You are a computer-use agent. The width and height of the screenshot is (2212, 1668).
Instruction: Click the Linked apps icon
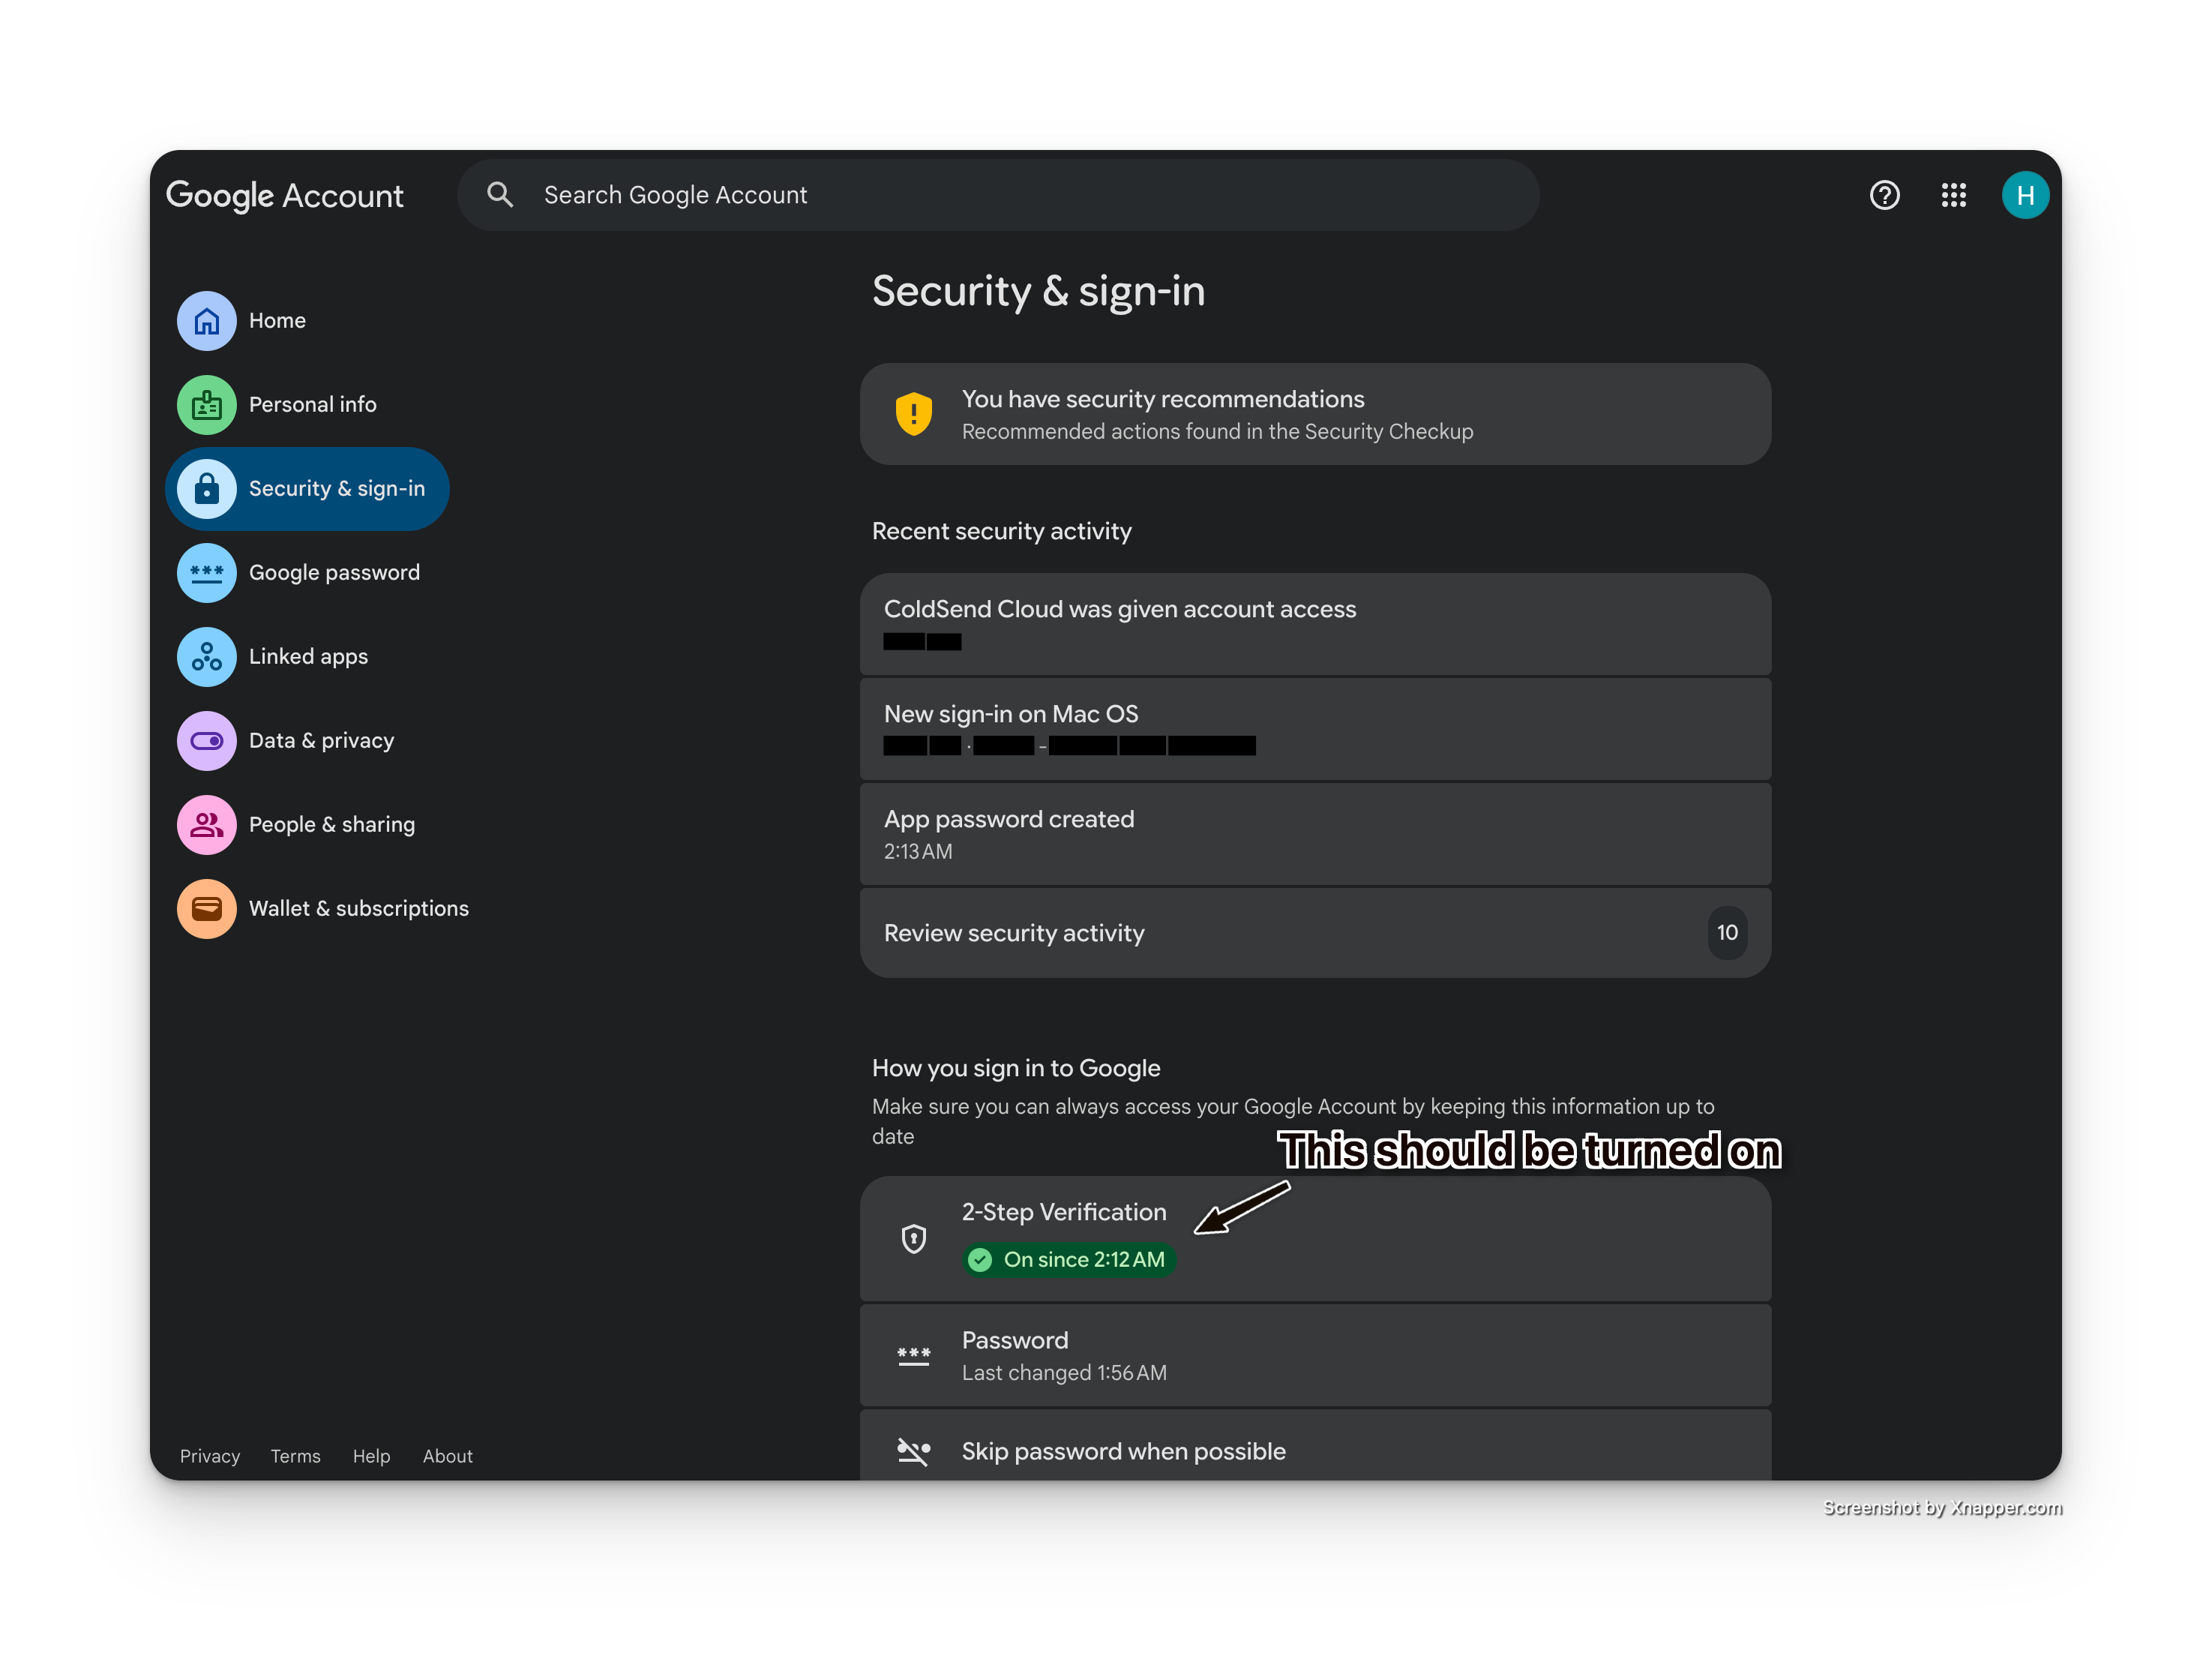click(207, 657)
